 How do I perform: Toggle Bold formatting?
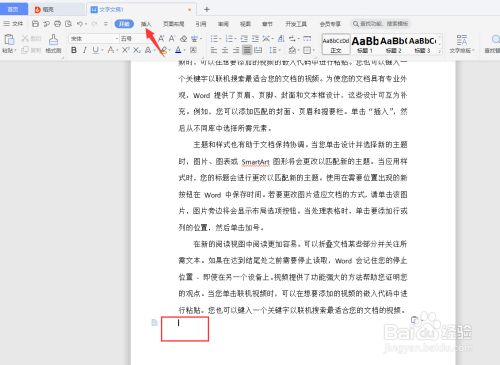(74, 50)
